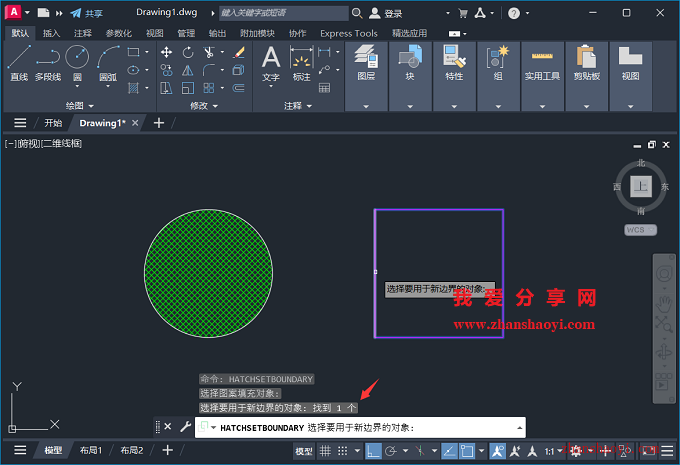Image resolution: width=680 pixels, height=465 pixels.
Task: Open the Circle (圆) options dropdown
Action: [x=77, y=86]
